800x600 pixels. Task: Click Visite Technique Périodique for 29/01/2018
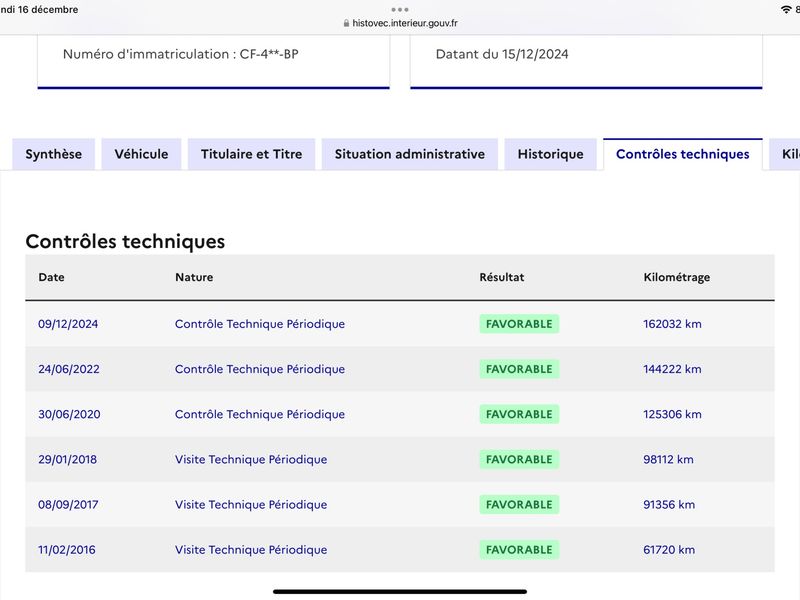pos(251,459)
